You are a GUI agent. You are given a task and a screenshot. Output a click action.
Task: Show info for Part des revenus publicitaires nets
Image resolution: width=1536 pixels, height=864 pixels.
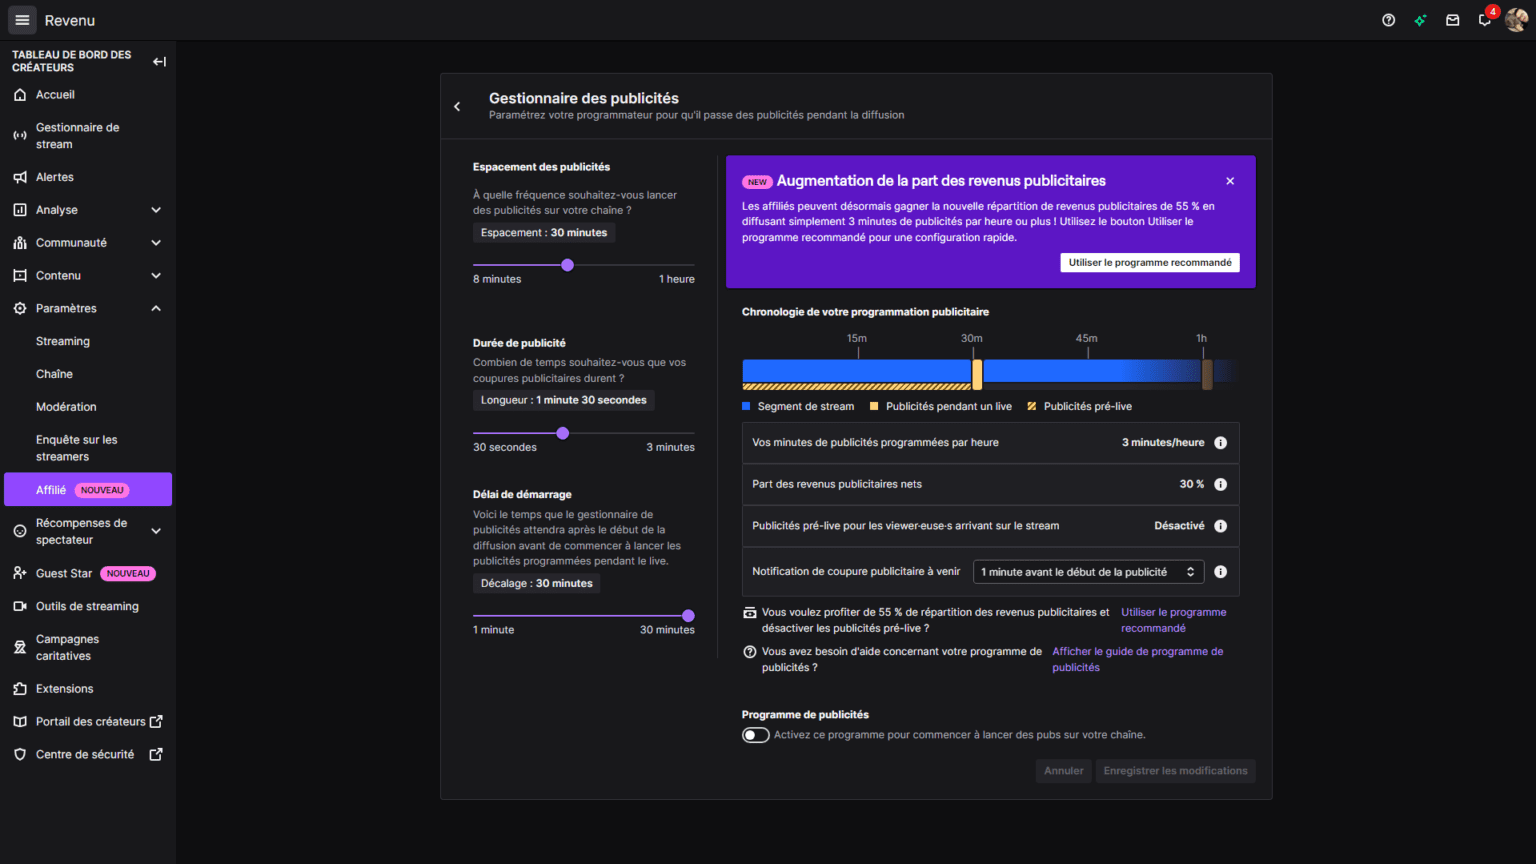(x=1220, y=484)
